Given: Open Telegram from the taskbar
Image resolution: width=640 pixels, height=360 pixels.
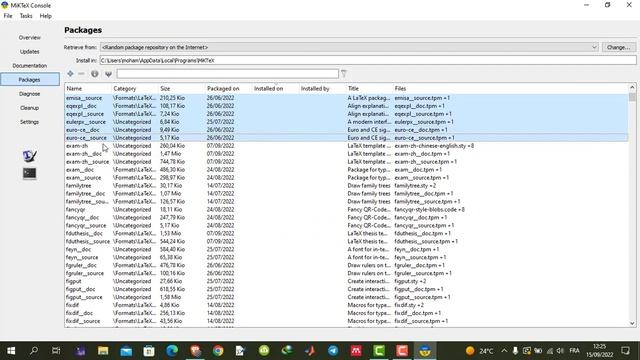Looking at the screenshot, I should (333, 351).
